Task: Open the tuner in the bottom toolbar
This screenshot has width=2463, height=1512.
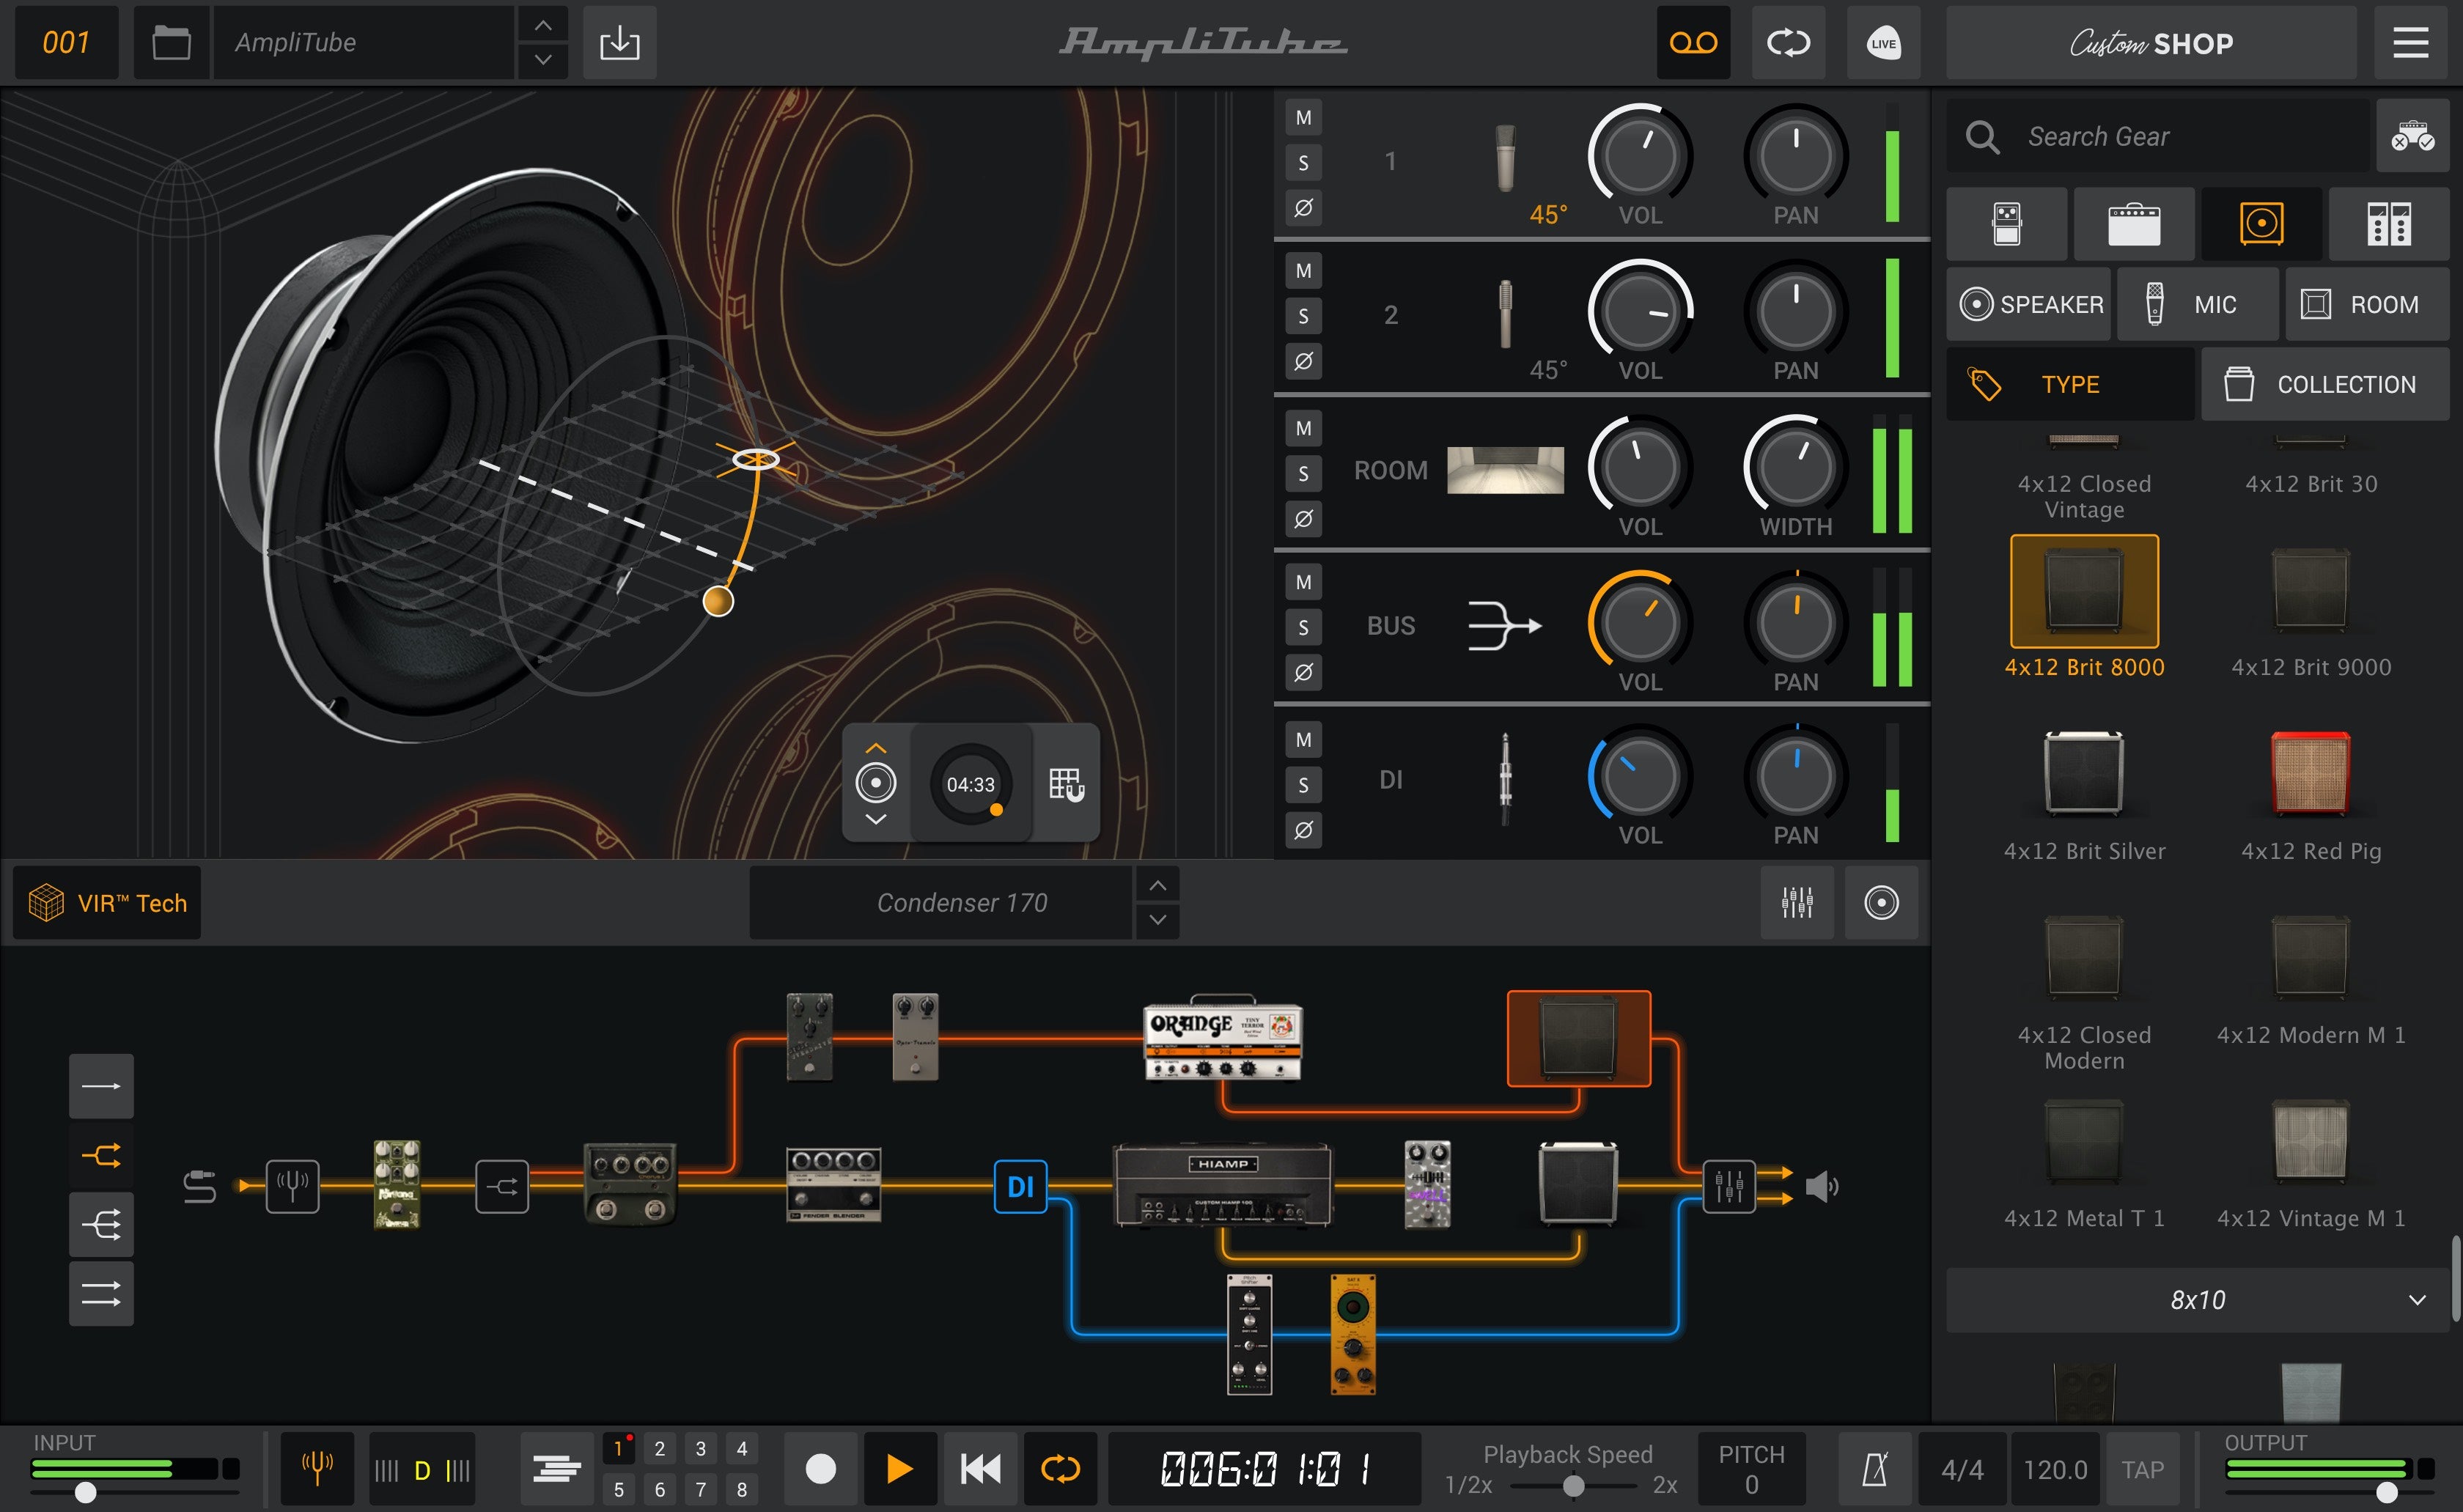Action: (316, 1467)
